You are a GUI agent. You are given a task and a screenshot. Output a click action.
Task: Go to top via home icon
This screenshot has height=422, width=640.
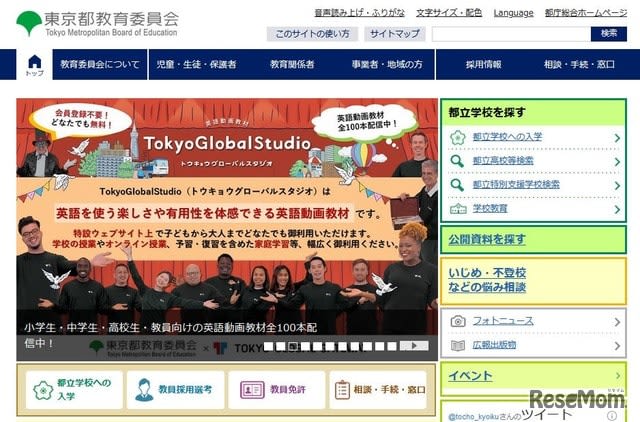click(x=35, y=65)
